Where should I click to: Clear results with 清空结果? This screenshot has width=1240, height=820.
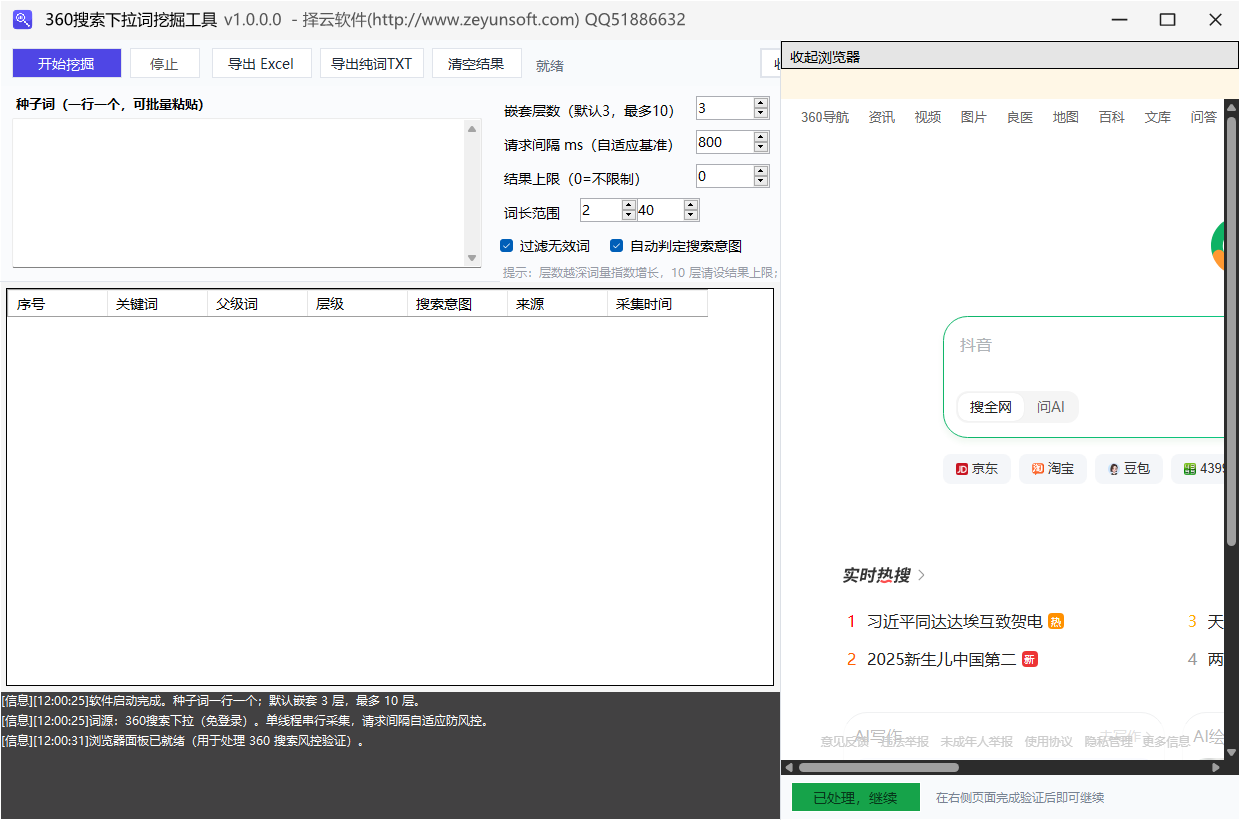pyautogui.click(x=477, y=64)
